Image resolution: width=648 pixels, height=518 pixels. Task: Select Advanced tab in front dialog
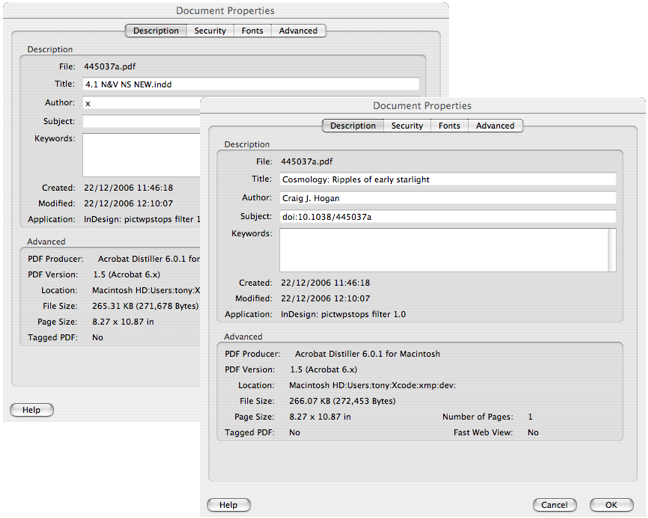(495, 126)
